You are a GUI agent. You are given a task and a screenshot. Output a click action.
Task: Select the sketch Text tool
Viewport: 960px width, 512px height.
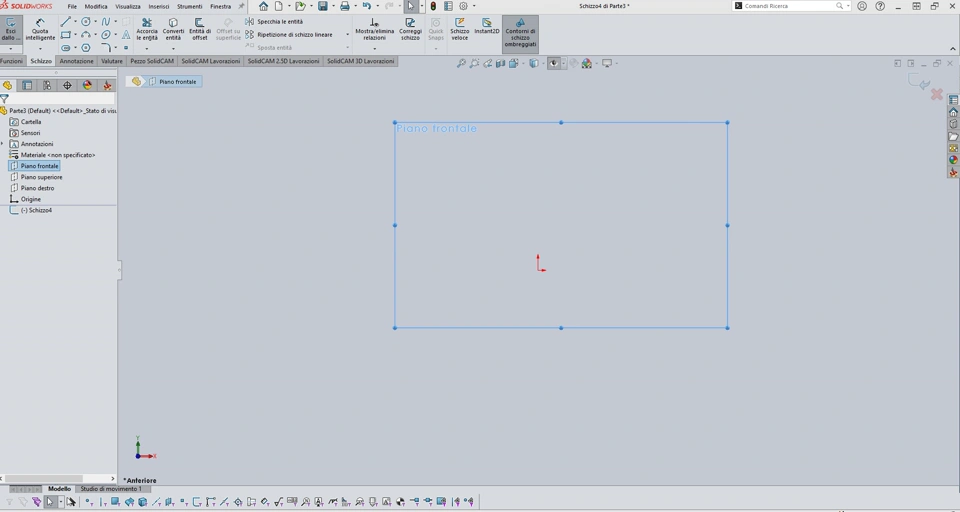click(126, 35)
